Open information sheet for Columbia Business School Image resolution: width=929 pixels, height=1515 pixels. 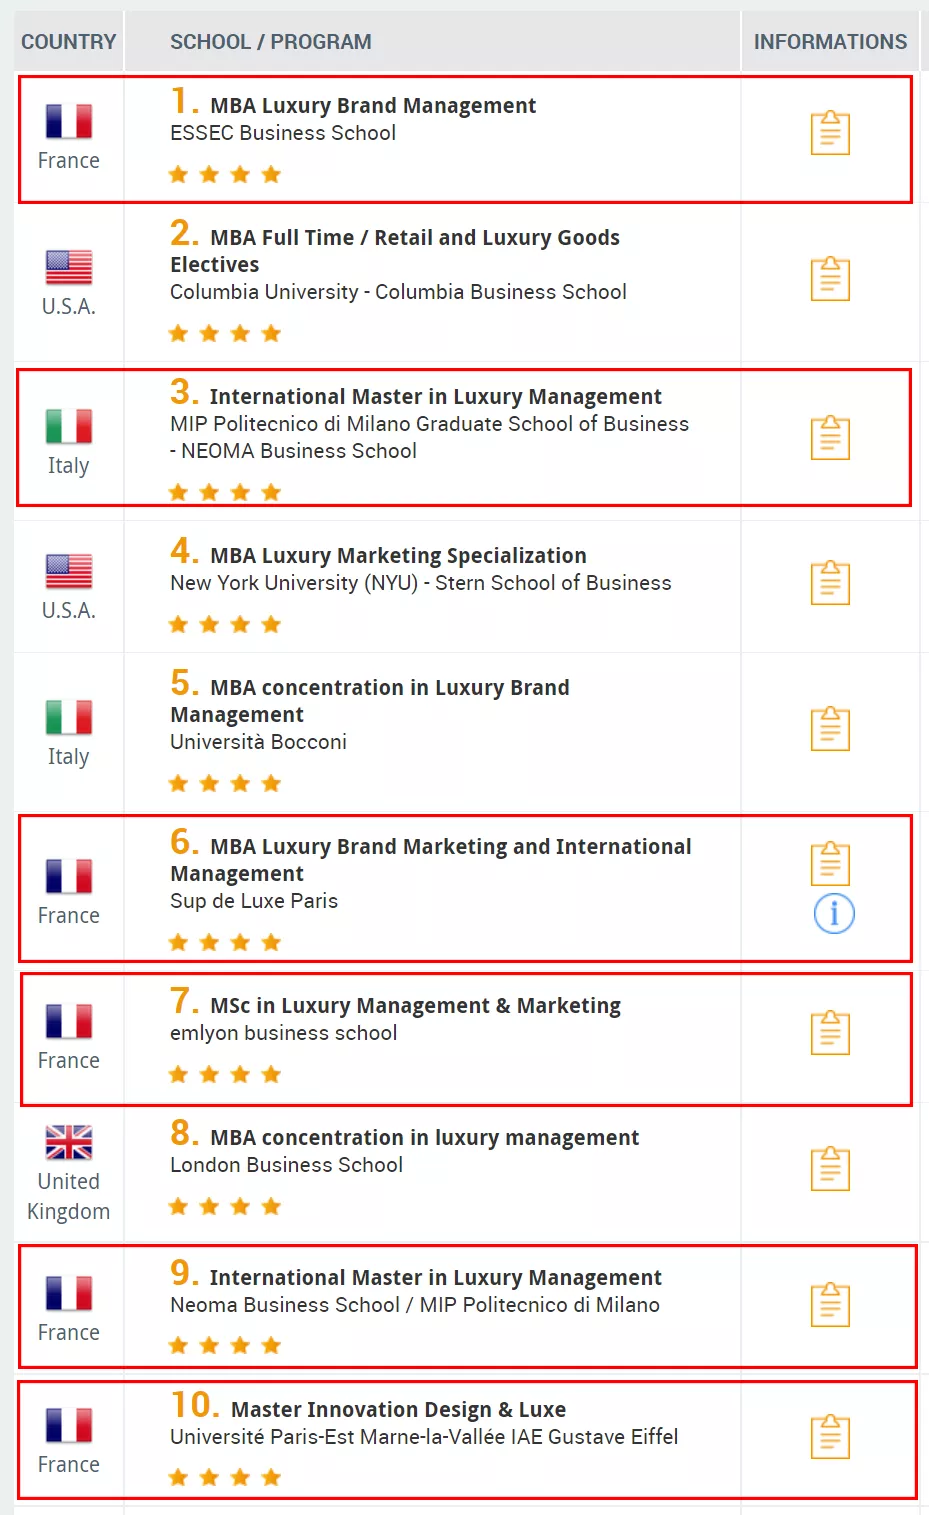(830, 279)
